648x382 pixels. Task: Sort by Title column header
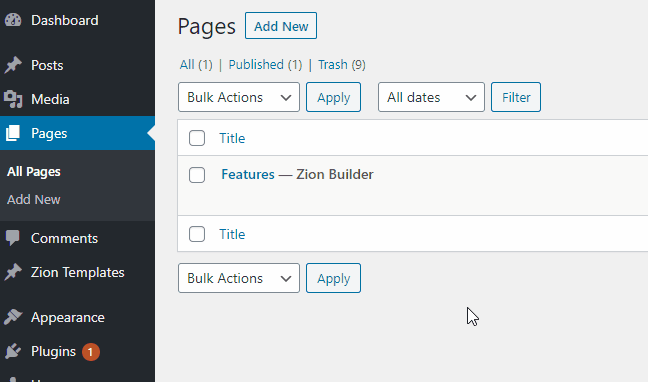[x=232, y=138]
